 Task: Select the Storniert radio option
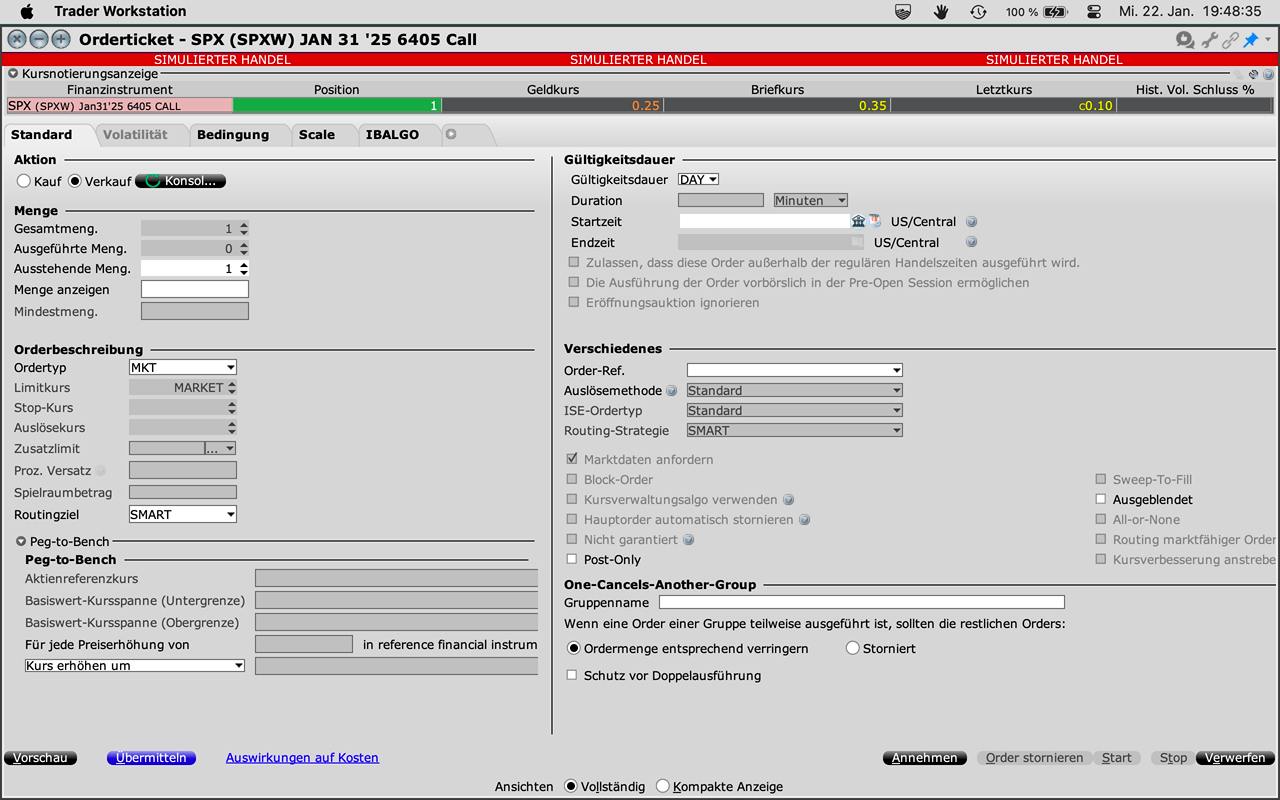[x=853, y=648]
